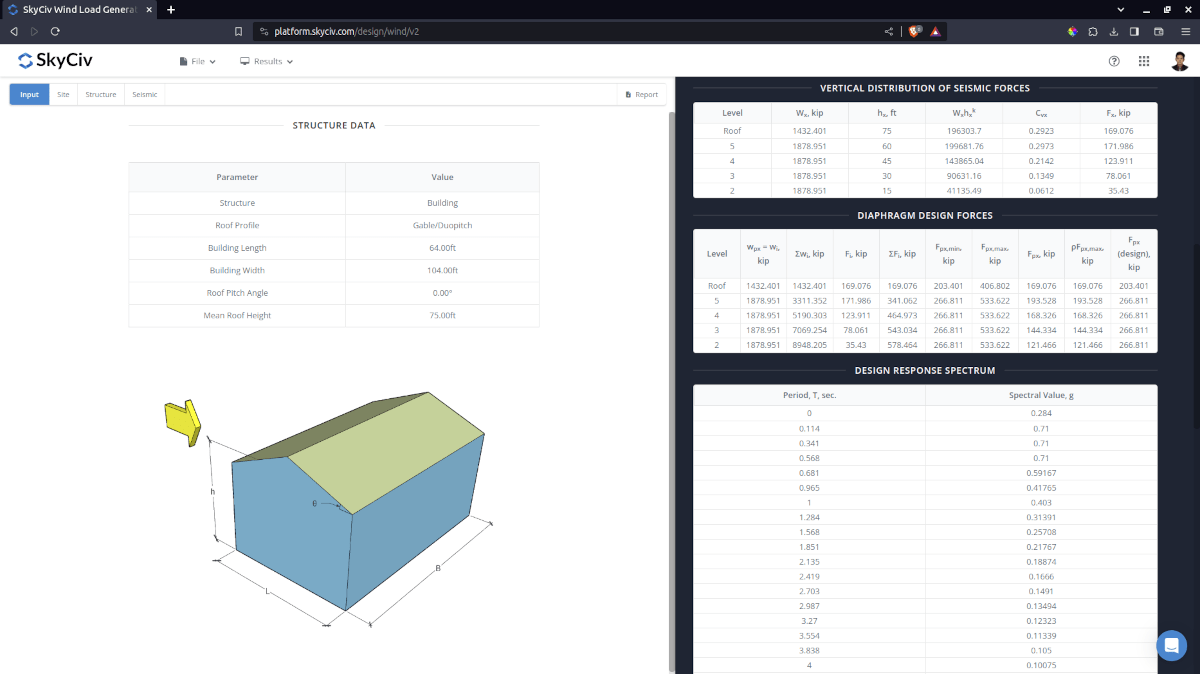Viewport: 1200px width, 674px height.
Task: Click the Report button
Action: point(642,95)
